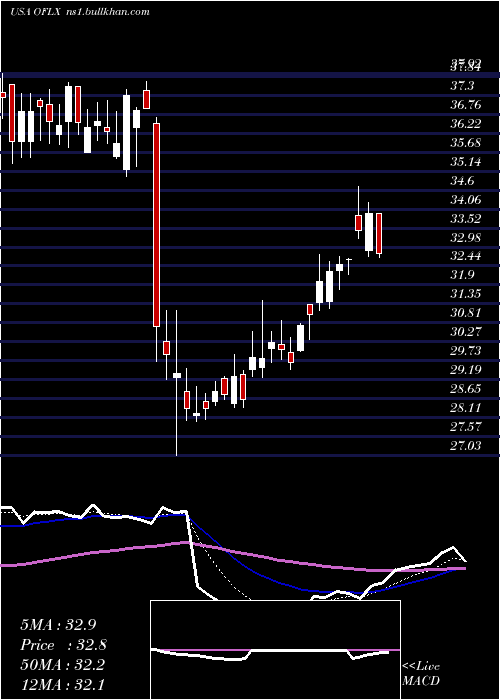Click the 33.52 price axis label
This screenshot has width=500, height=700.
[x=465, y=219]
